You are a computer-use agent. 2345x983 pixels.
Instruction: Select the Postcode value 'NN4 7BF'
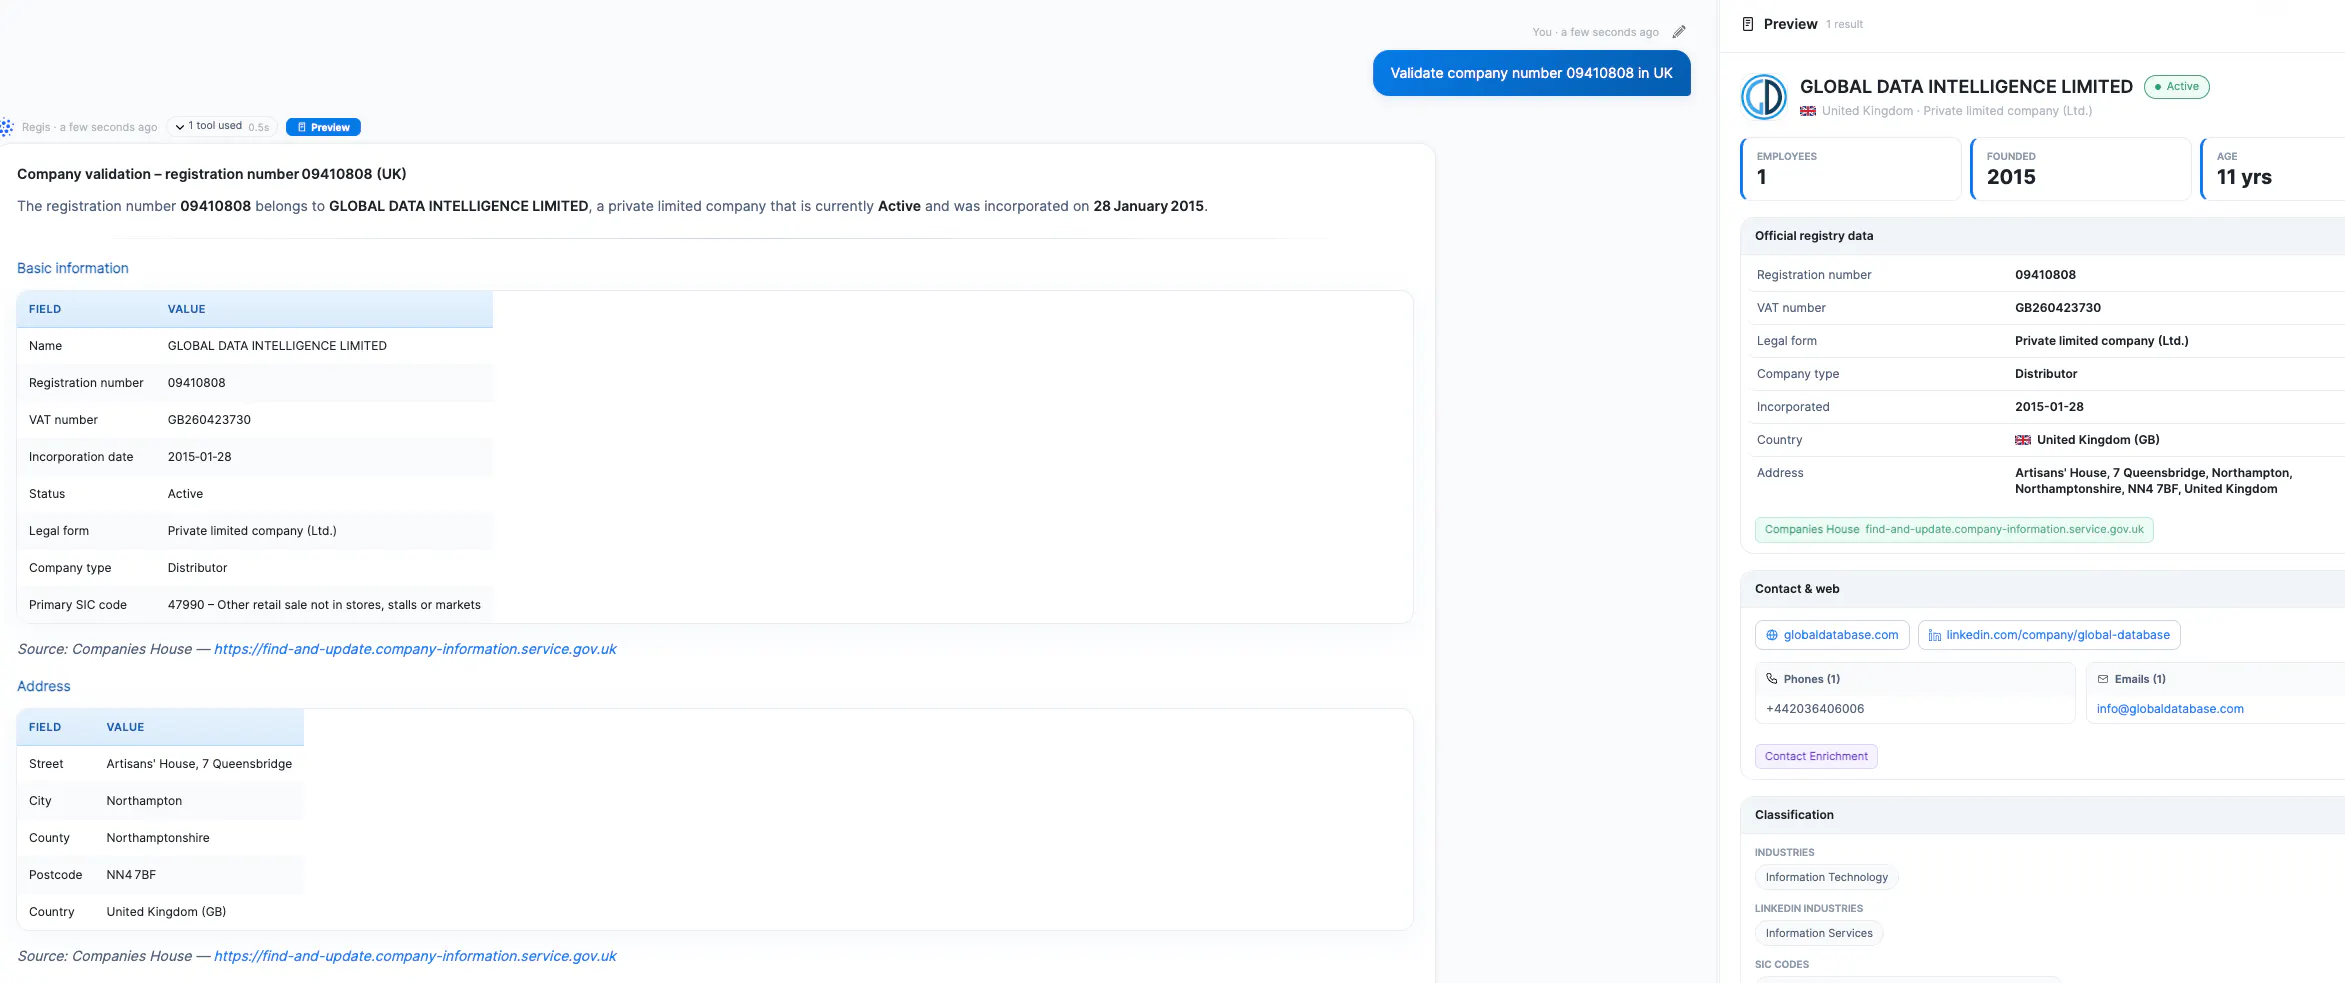pyautogui.click(x=131, y=875)
